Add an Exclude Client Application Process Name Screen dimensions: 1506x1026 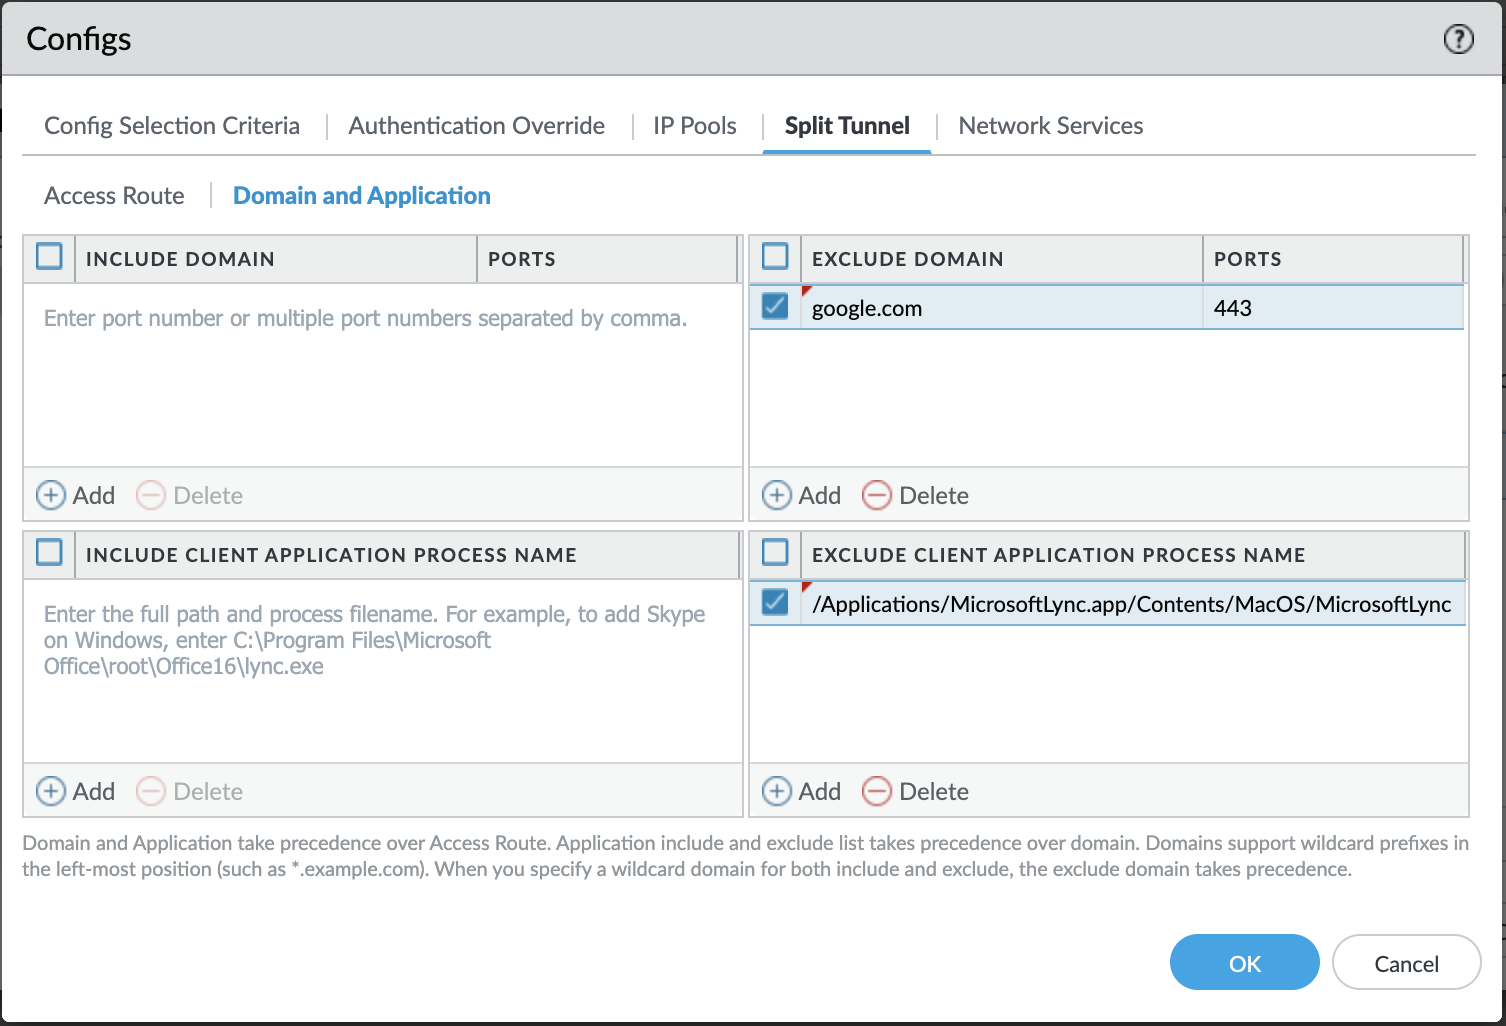pos(801,791)
